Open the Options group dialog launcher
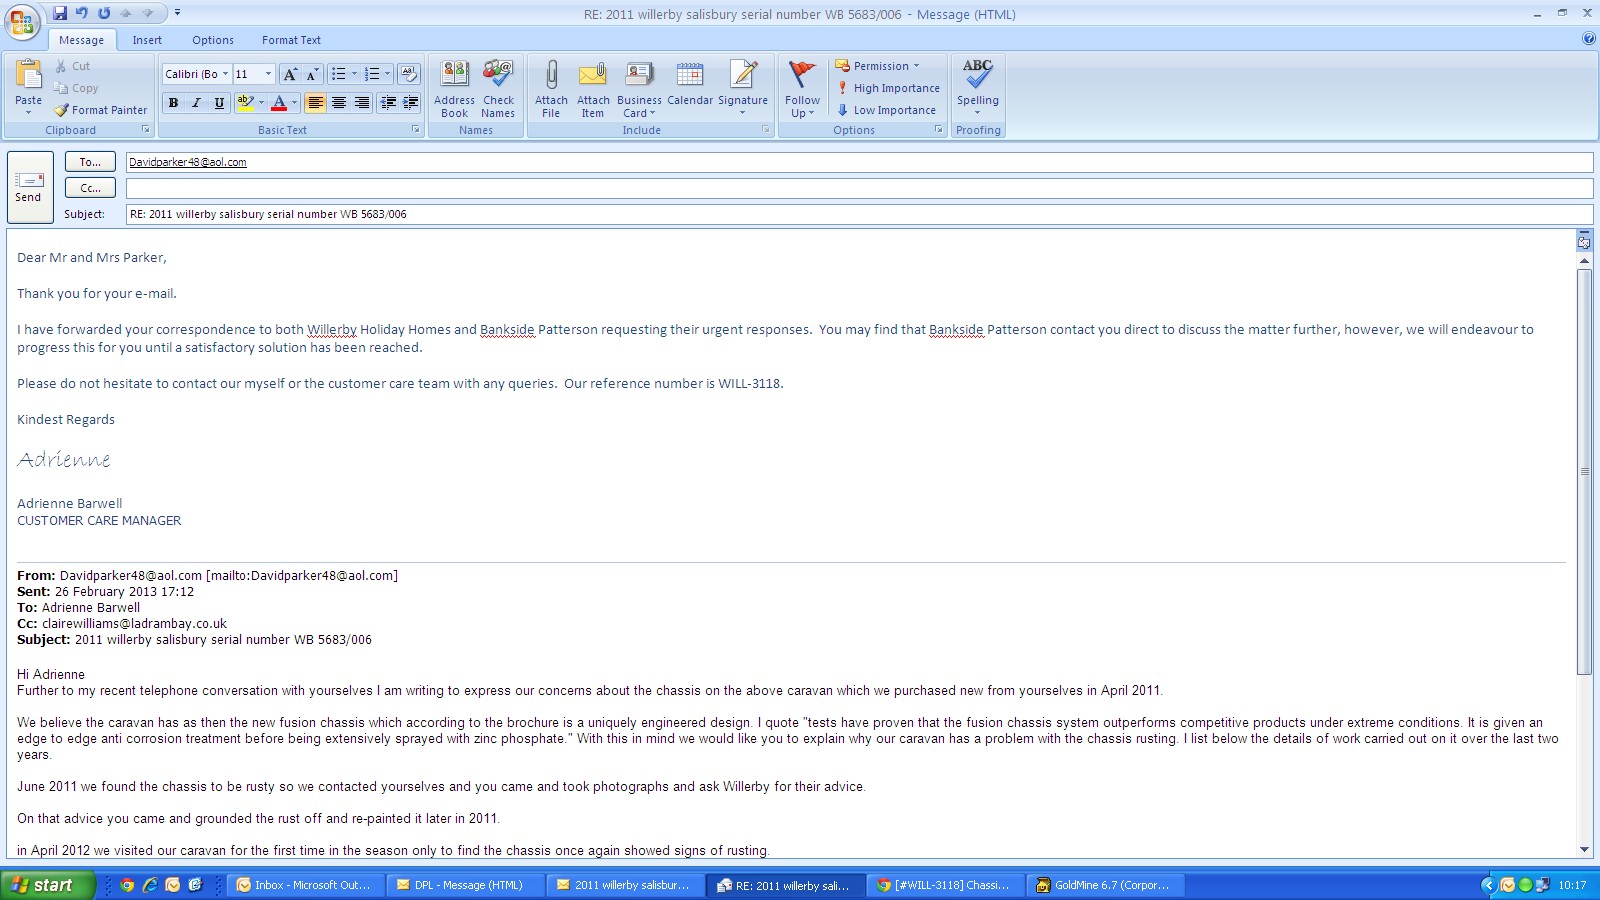 (x=939, y=130)
